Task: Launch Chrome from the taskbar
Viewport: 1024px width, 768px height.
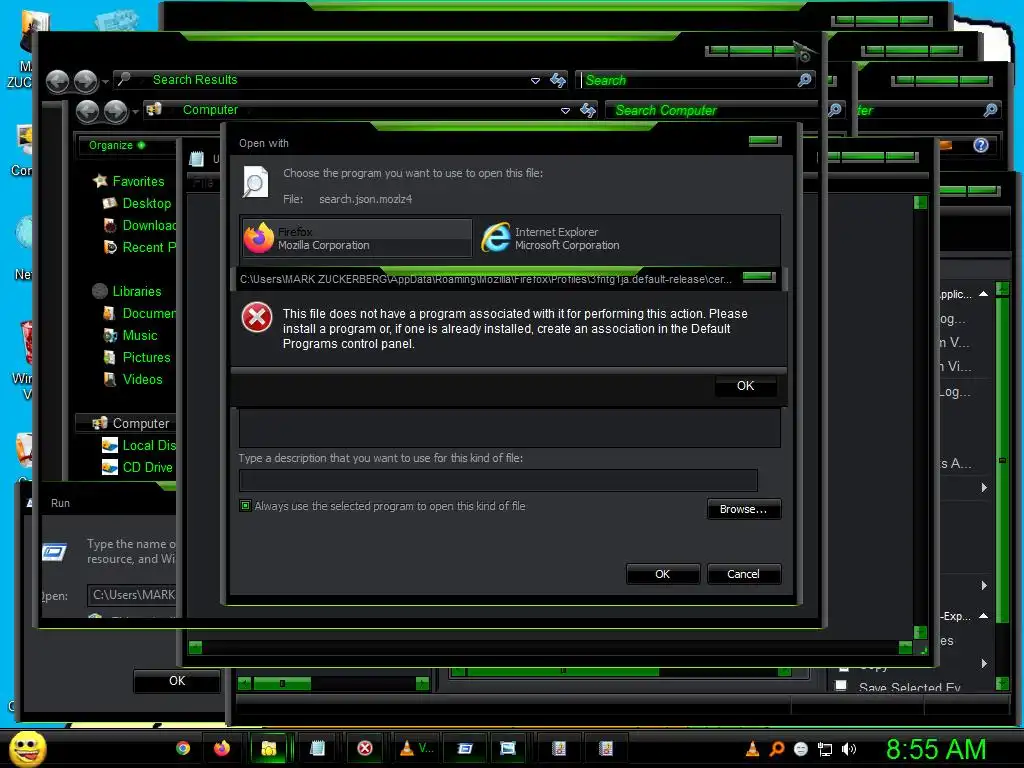Action: pyautogui.click(x=184, y=748)
